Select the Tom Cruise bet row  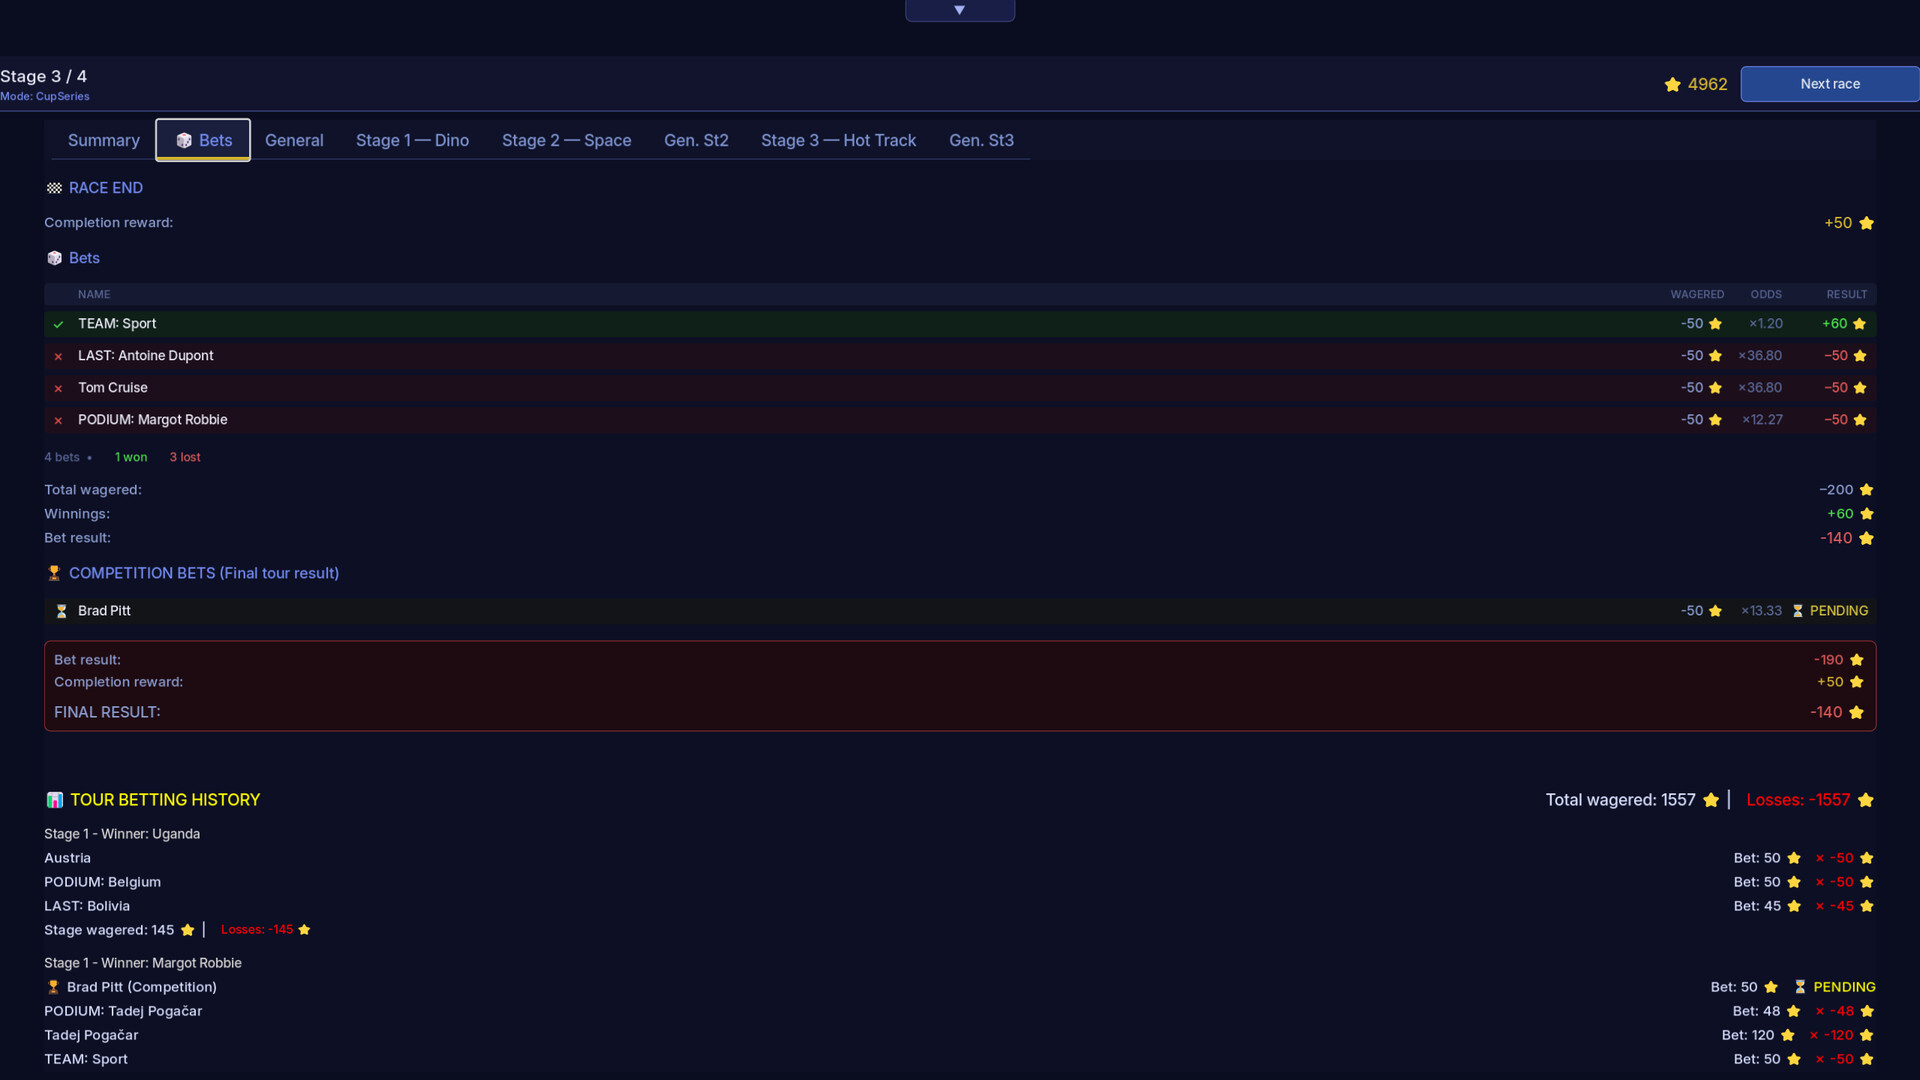point(960,388)
